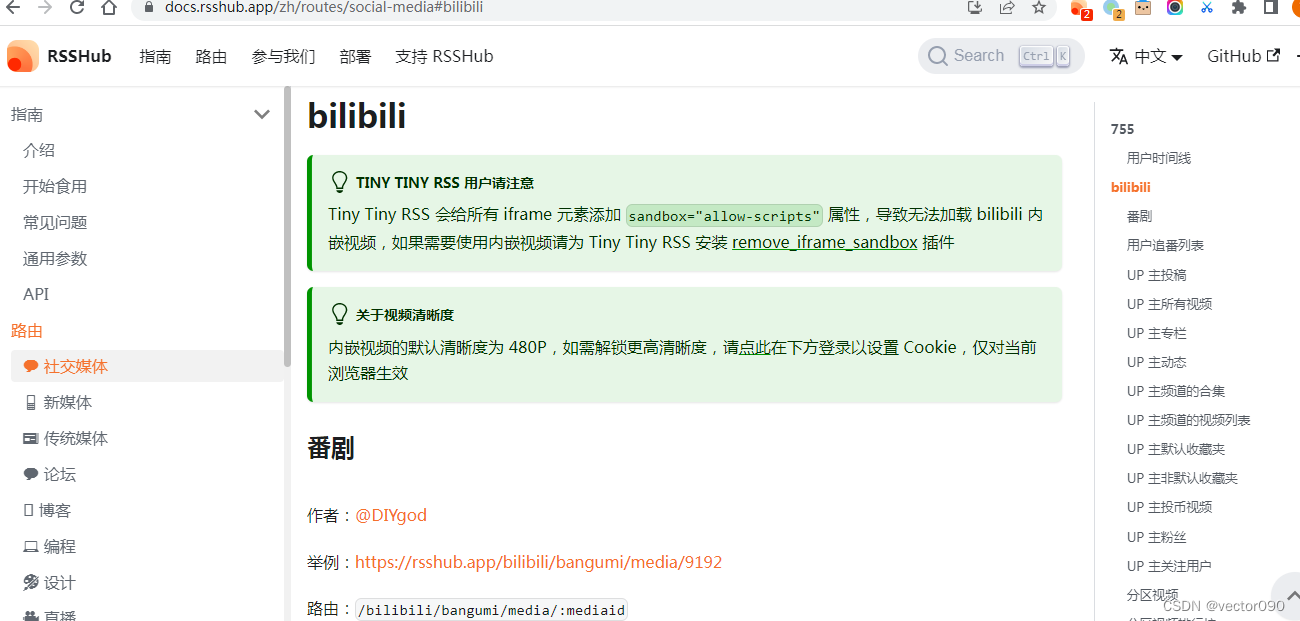This screenshot has width=1300, height=621.
Task: Jump to UP 主粉丝 in contents
Action: tap(1157, 537)
